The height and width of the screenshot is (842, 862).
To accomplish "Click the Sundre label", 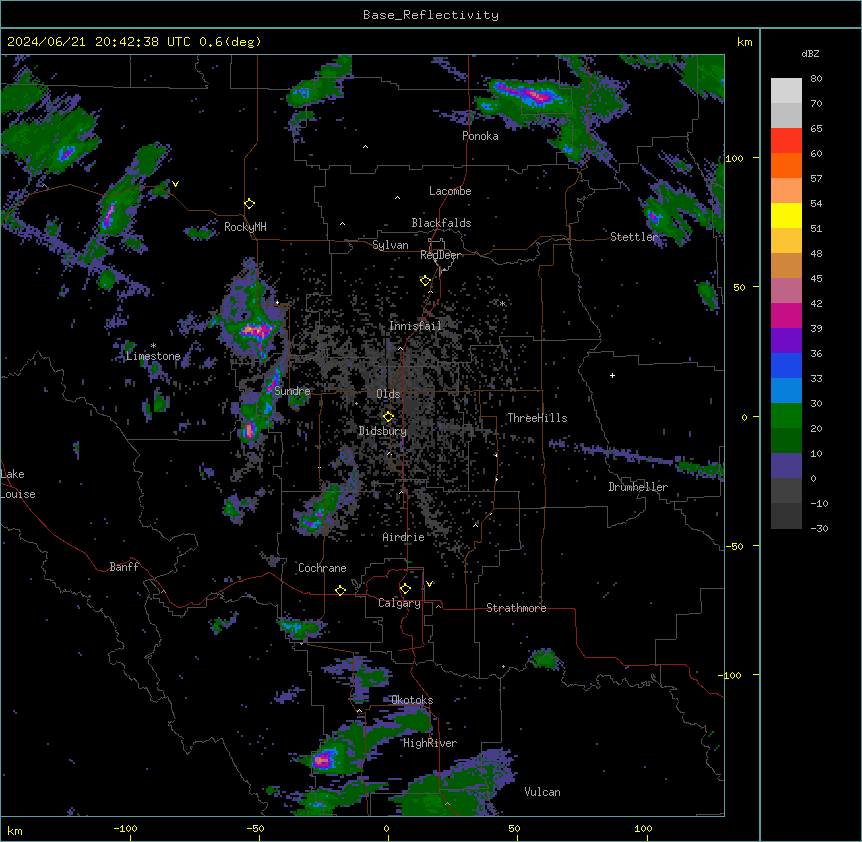I will click(x=292, y=391).
